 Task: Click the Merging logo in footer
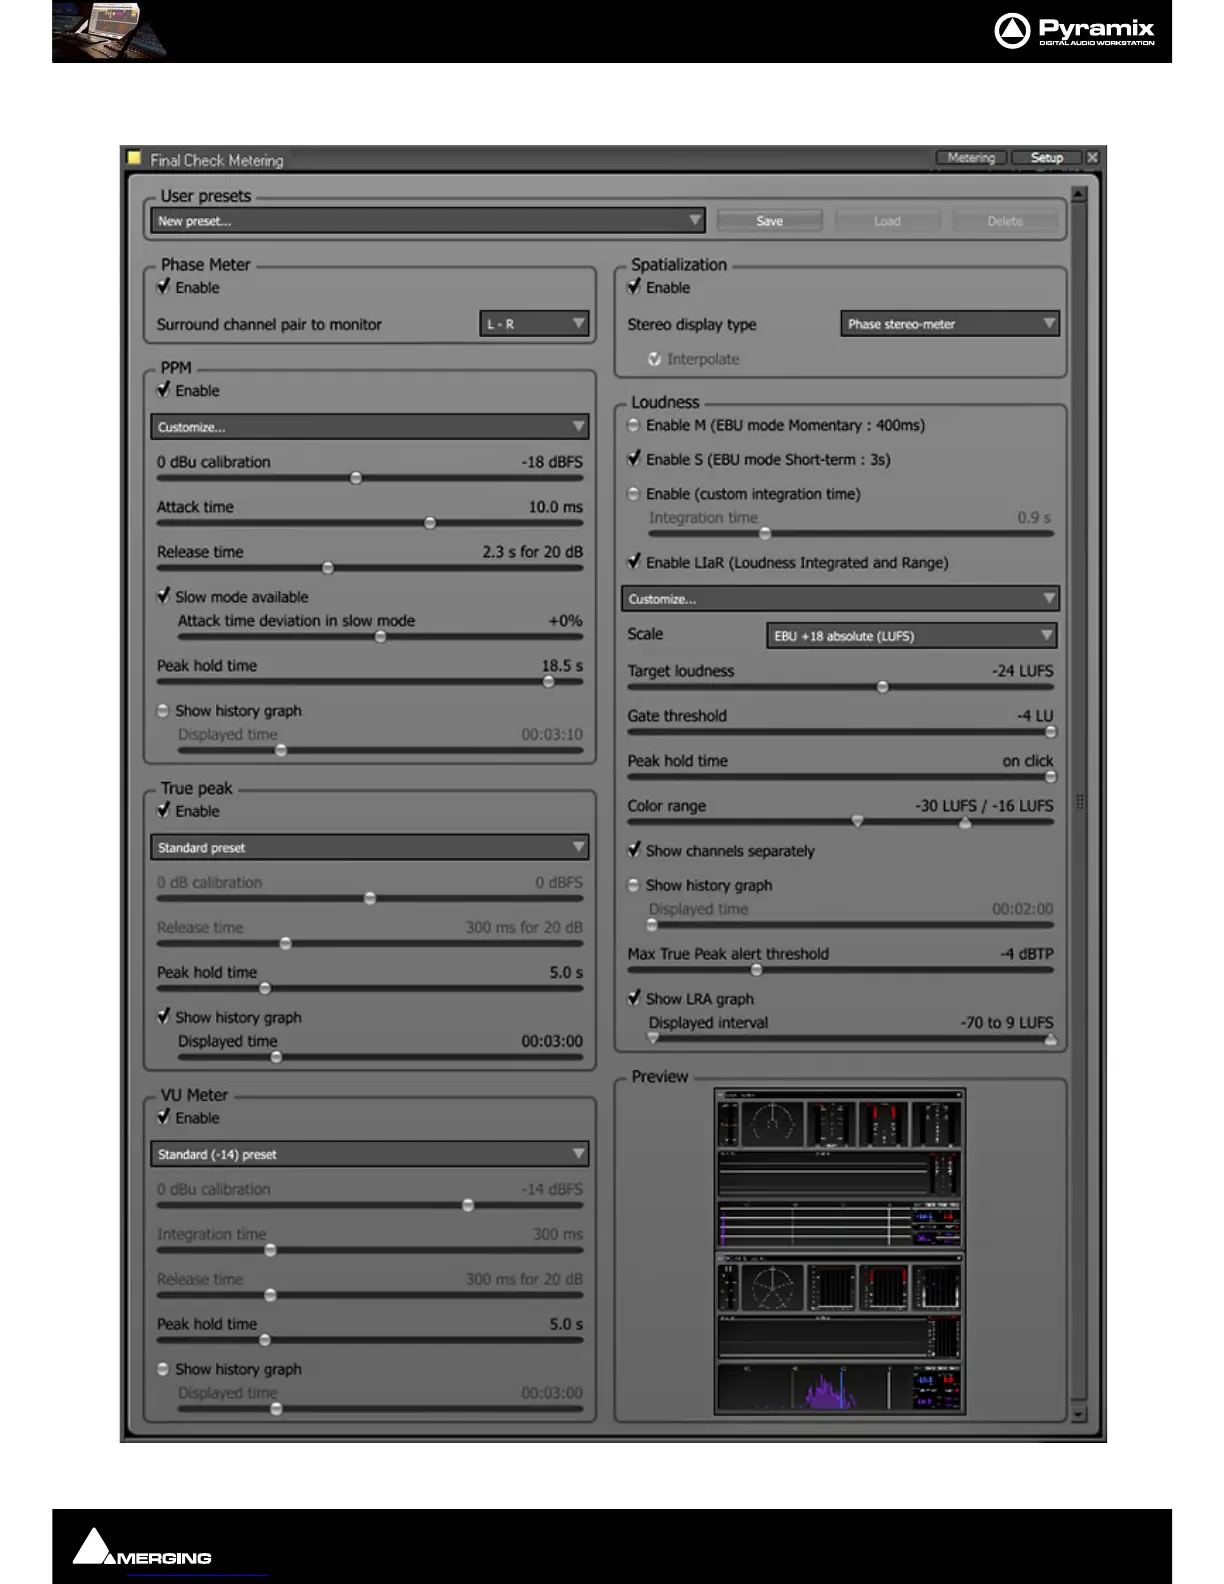coord(142,1548)
